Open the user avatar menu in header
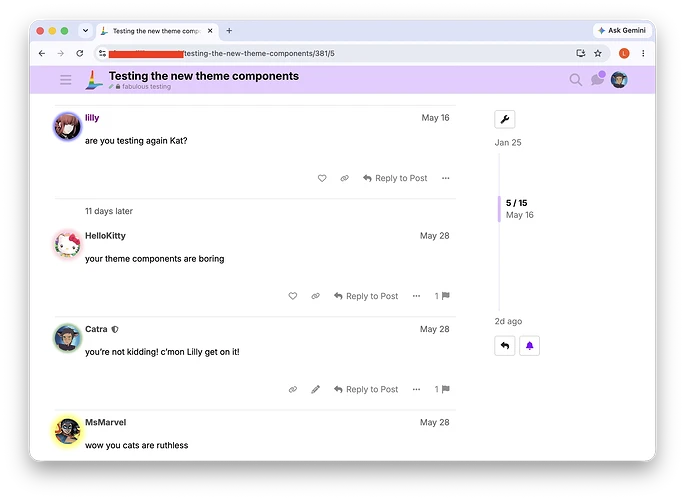The width and height of the screenshot is (684, 500). (619, 80)
